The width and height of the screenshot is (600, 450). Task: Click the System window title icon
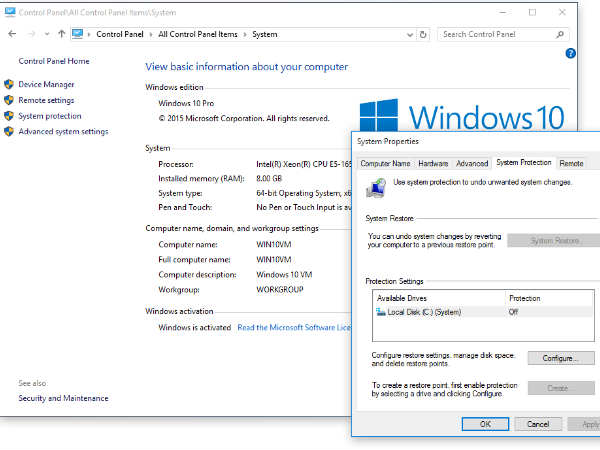(10, 12)
